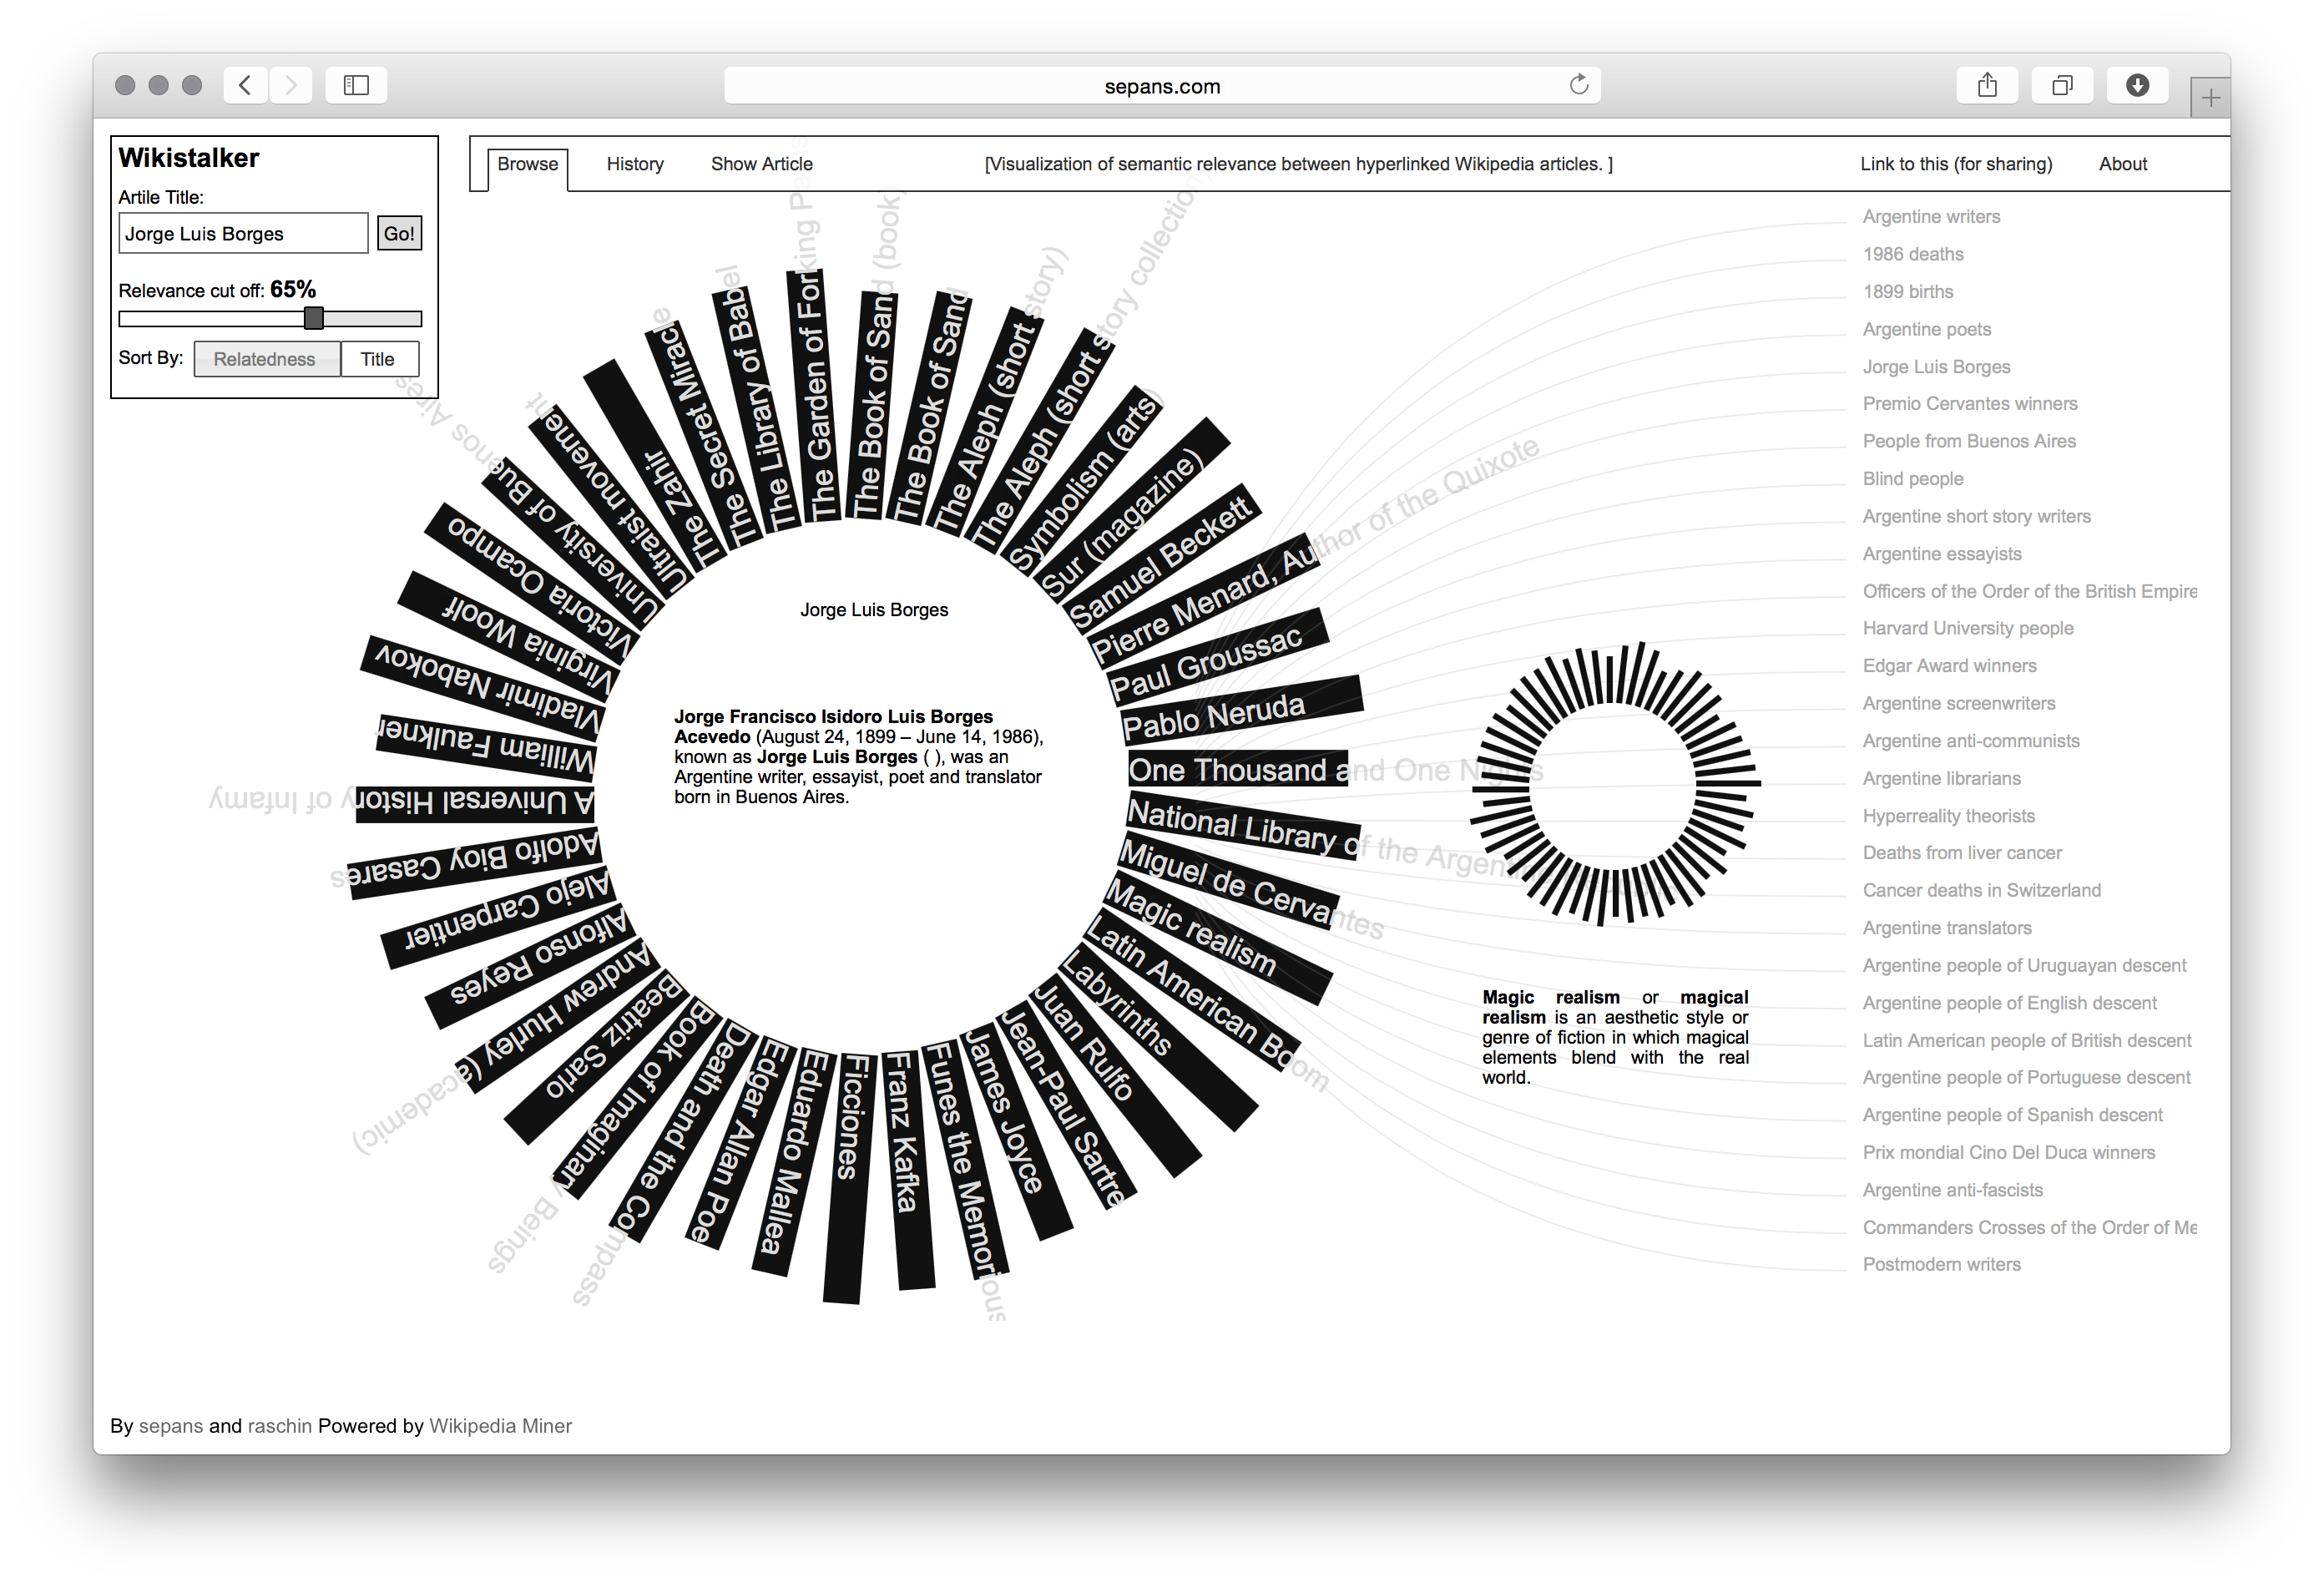
Task: Sort by Title toggle
Action: (x=378, y=359)
